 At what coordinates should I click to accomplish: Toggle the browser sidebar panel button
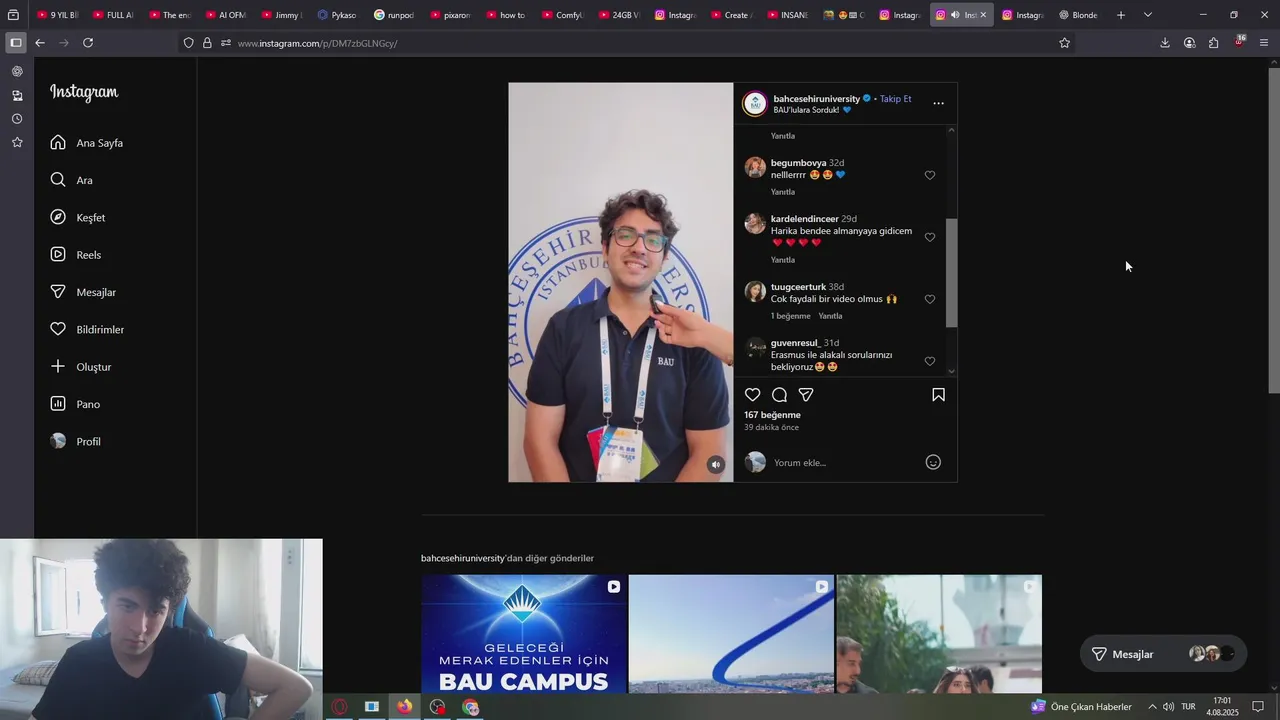[15, 43]
